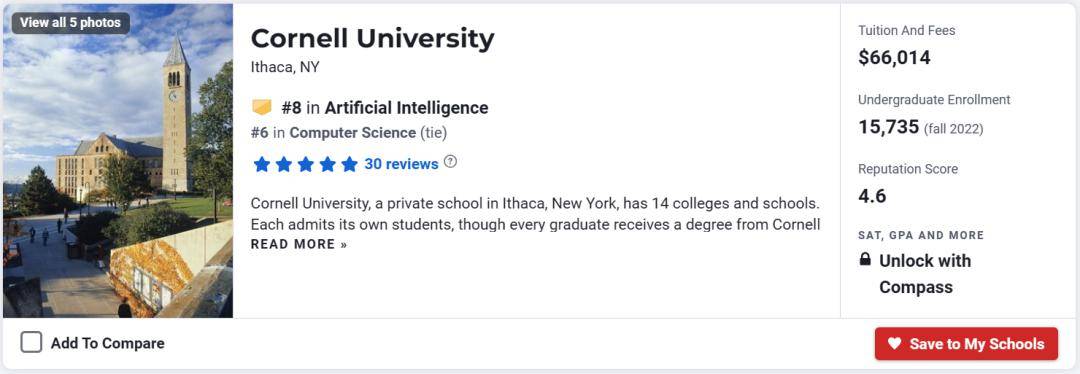Click Save to My Schools button
The width and height of the screenshot is (1080, 374).
click(x=966, y=344)
